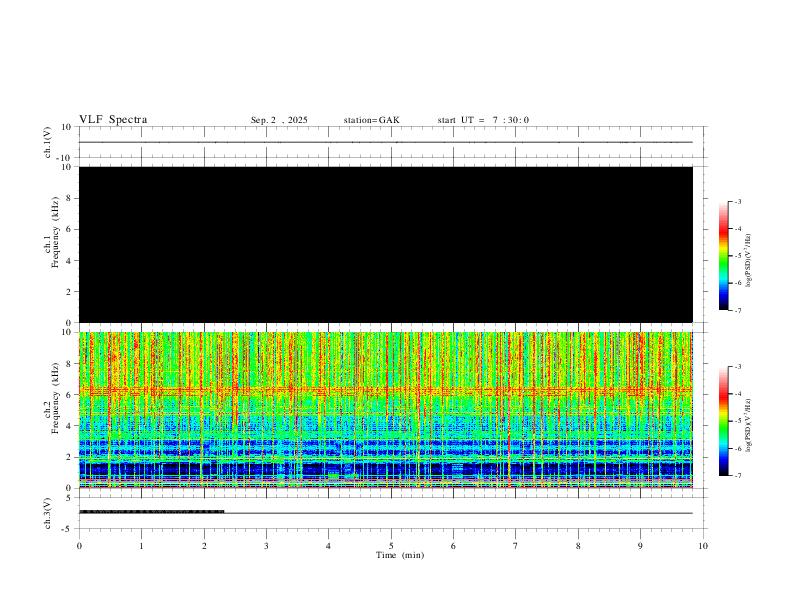This screenshot has width=792, height=612.
Task: Click the "-3" tick on upper colorbar
Action: tap(737, 201)
